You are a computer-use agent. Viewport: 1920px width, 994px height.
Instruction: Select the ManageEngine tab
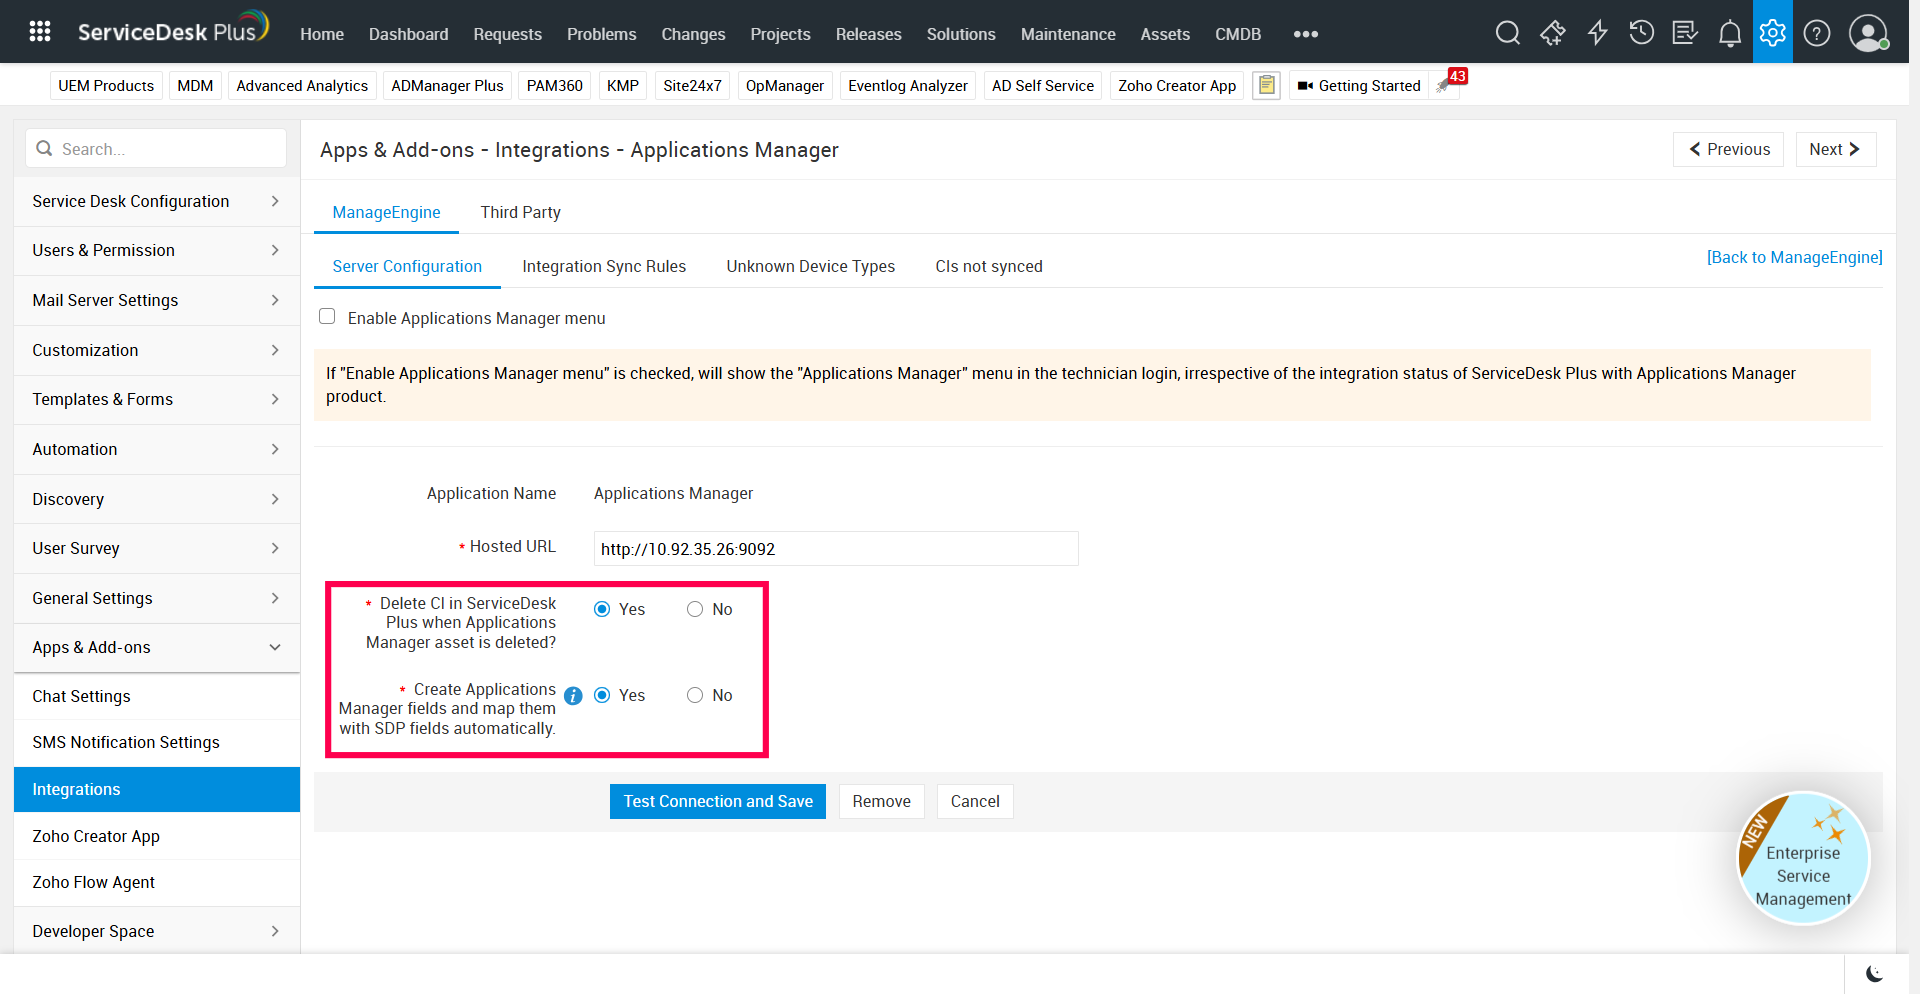[386, 212]
